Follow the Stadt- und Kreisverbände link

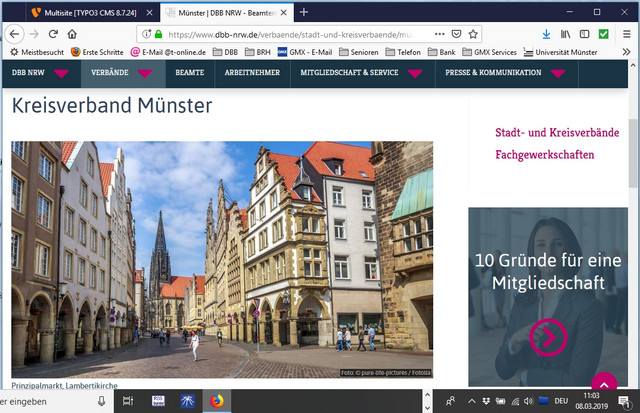tap(557, 133)
